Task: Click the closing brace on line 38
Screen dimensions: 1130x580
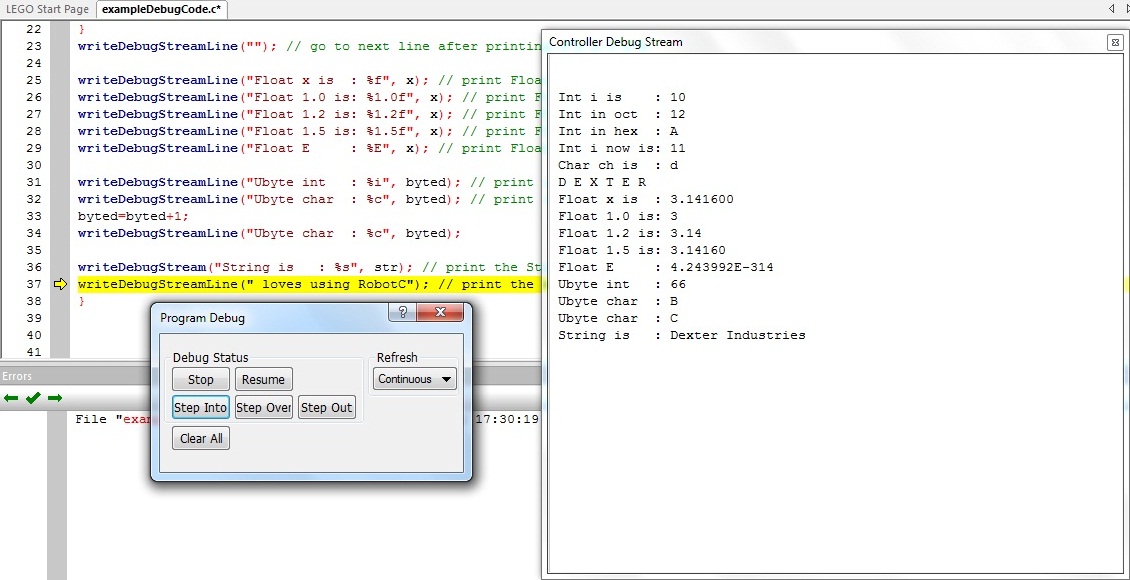Action: click(x=81, y=301)
